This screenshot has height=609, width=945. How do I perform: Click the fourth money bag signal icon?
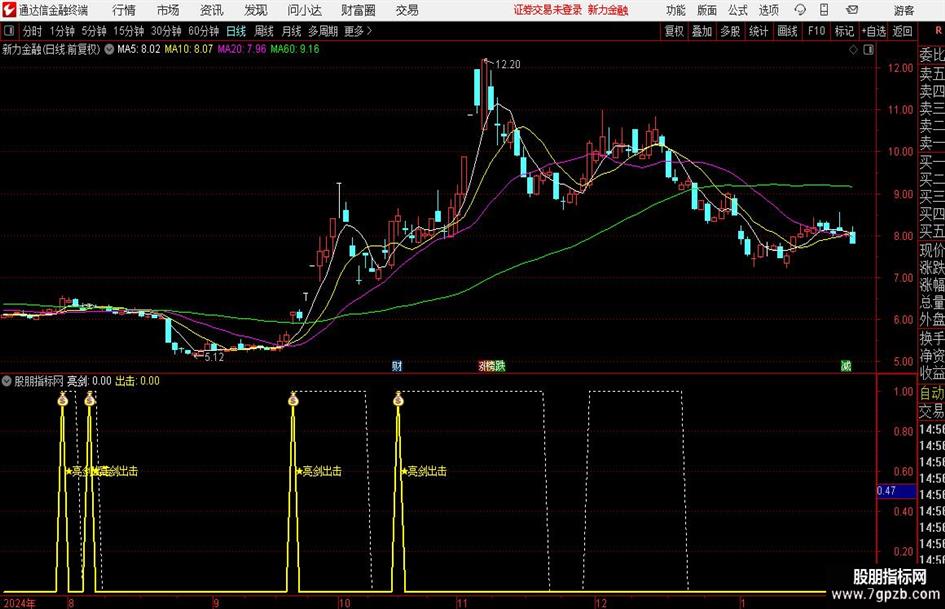click(398, 398)
